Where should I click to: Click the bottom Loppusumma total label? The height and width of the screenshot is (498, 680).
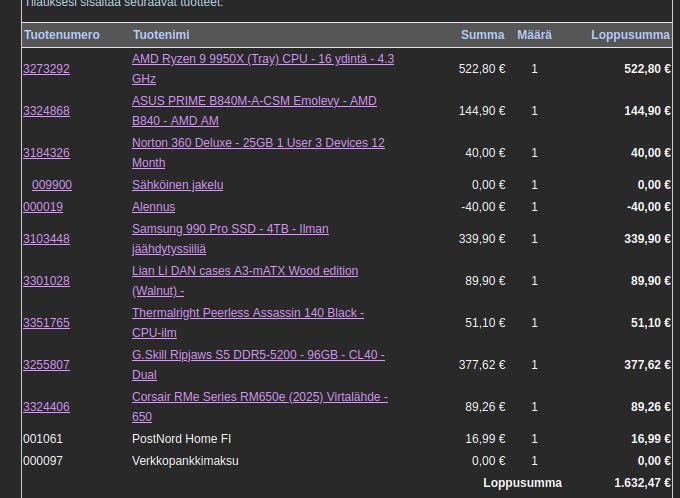[x=522, y=483]
